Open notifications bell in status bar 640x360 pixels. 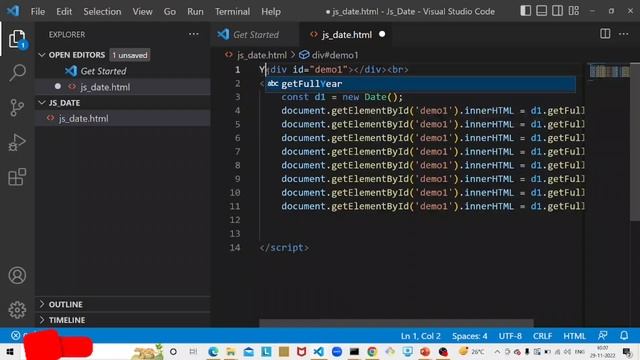(624, 336)
